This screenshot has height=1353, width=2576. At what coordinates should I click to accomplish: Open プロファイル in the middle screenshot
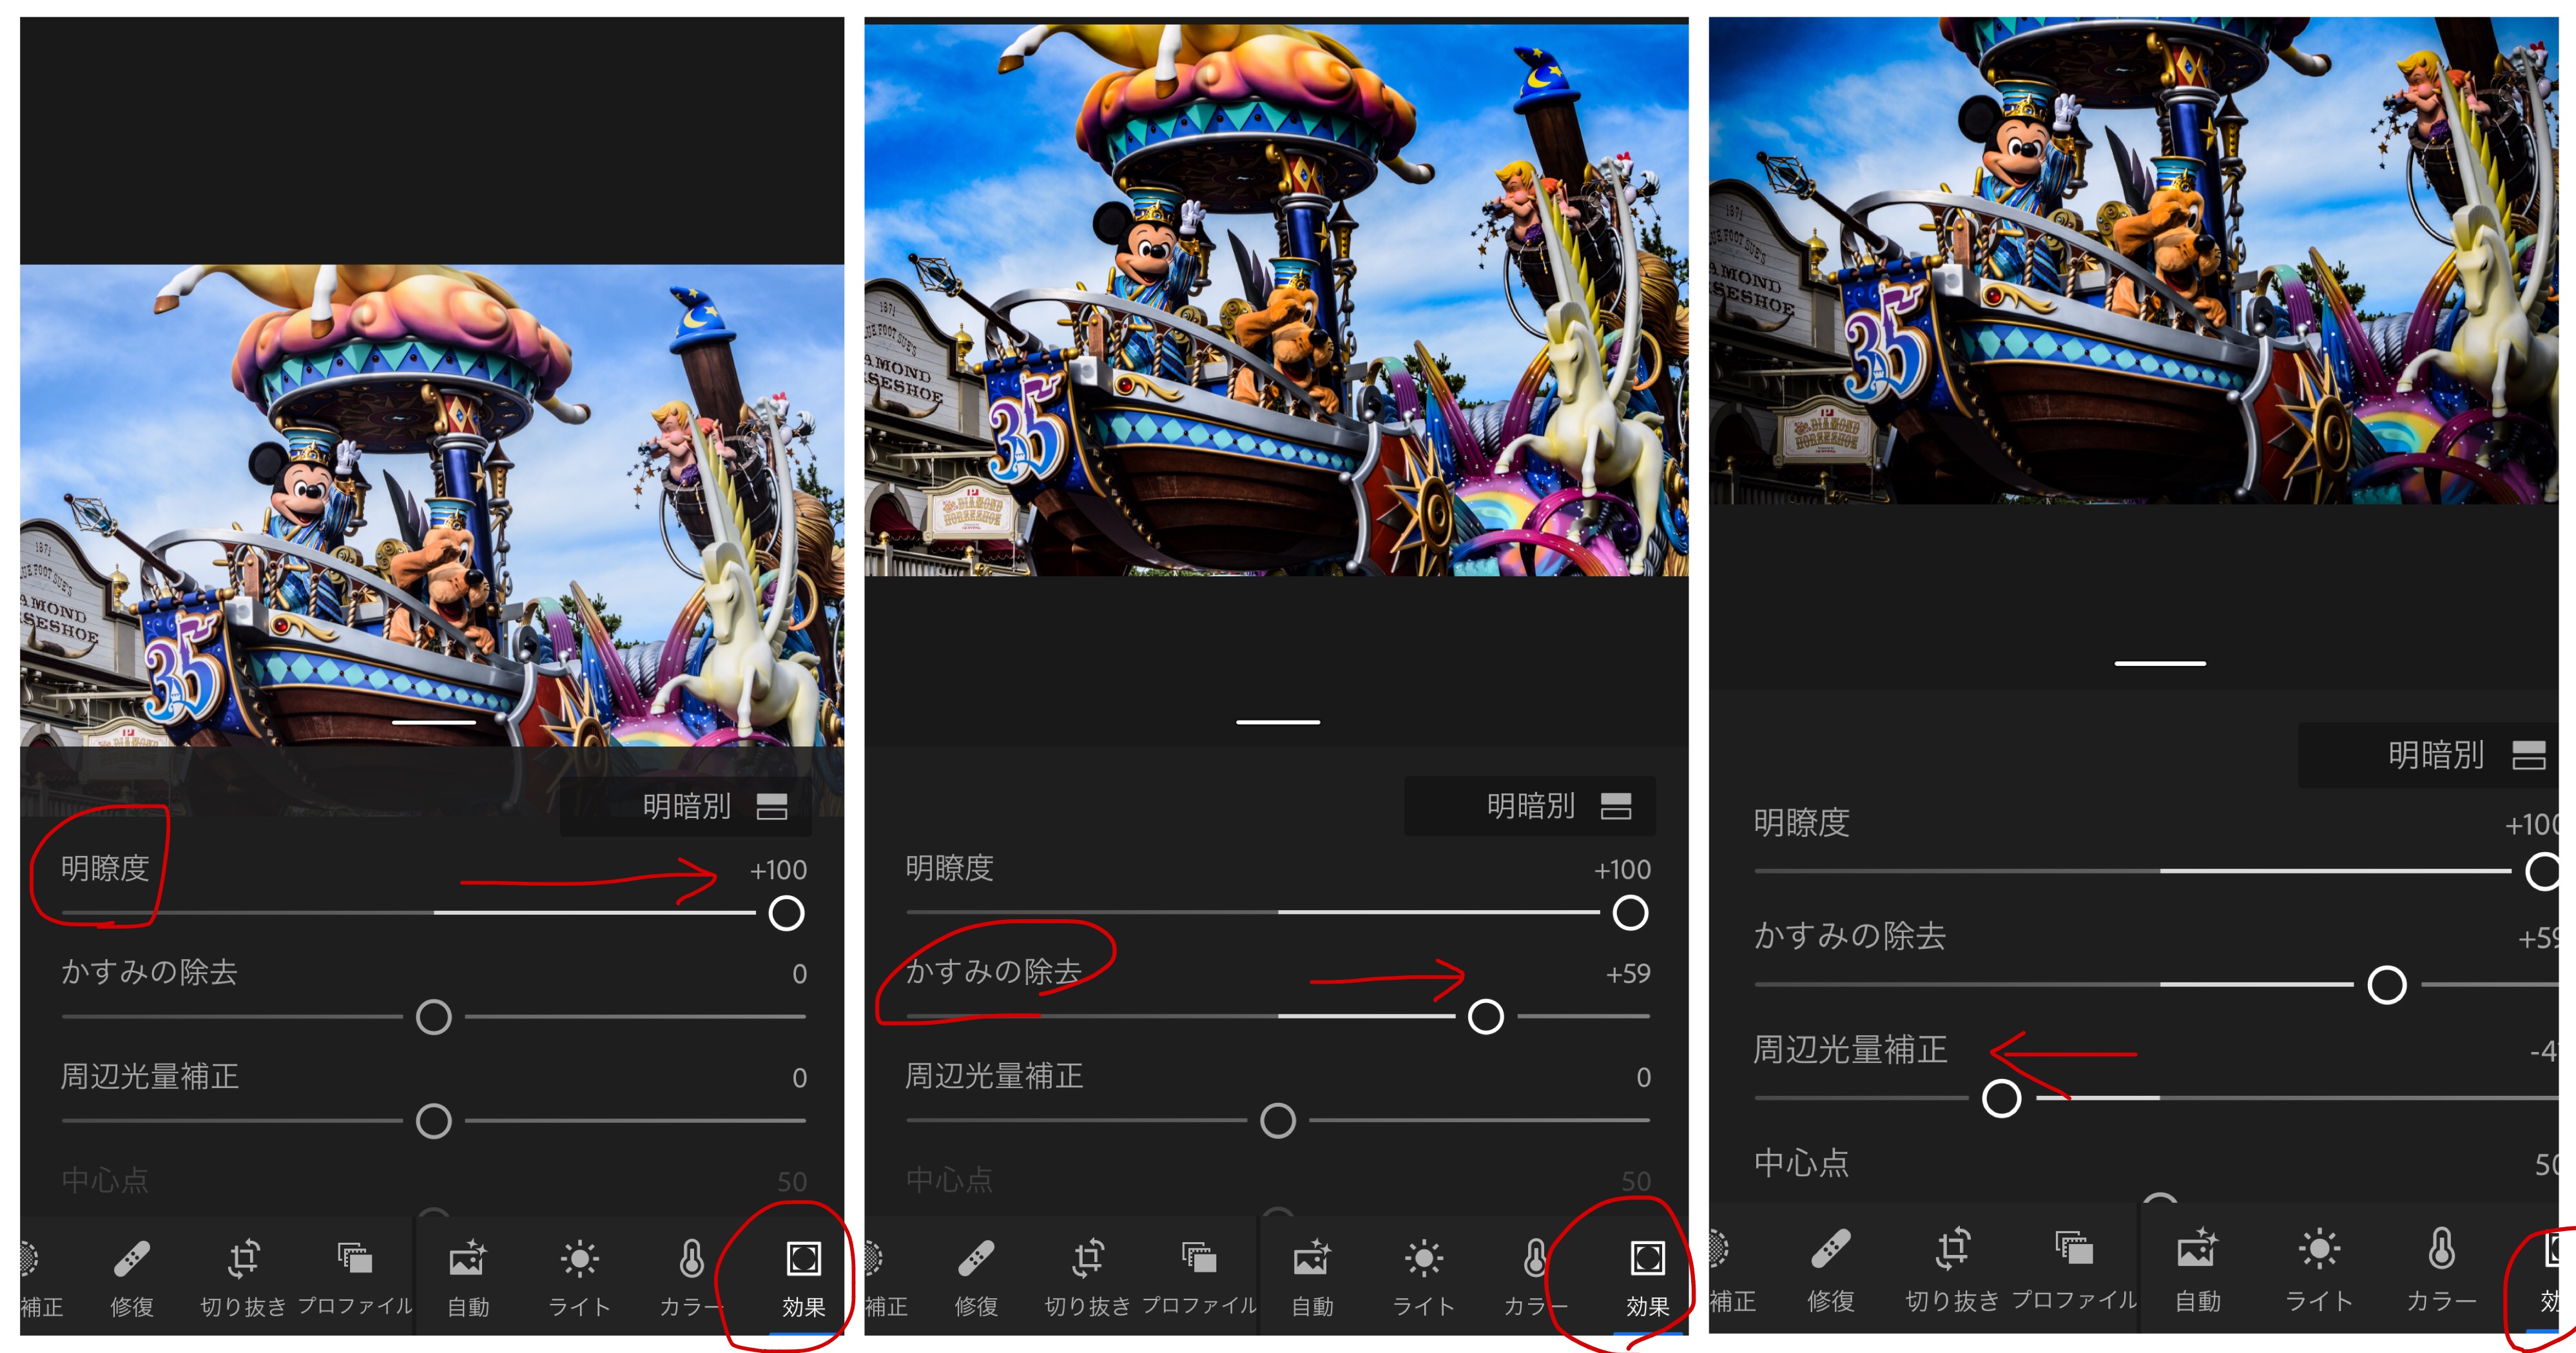(x=1199, y=1277)
